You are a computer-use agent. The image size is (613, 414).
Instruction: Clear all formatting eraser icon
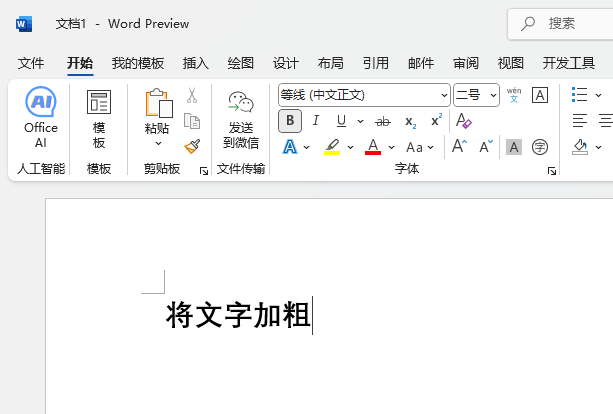(464, 121)
